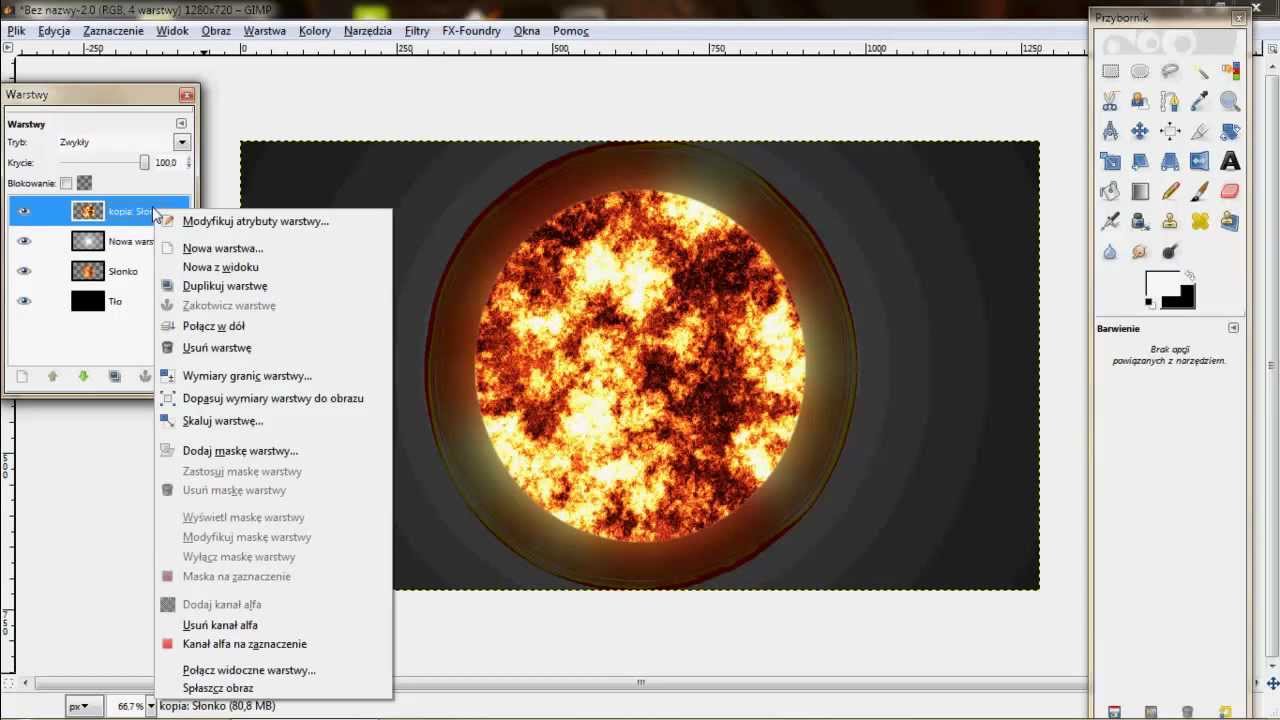
Task: Open the FX-Foundry menu
Action: tap(471, 31)
